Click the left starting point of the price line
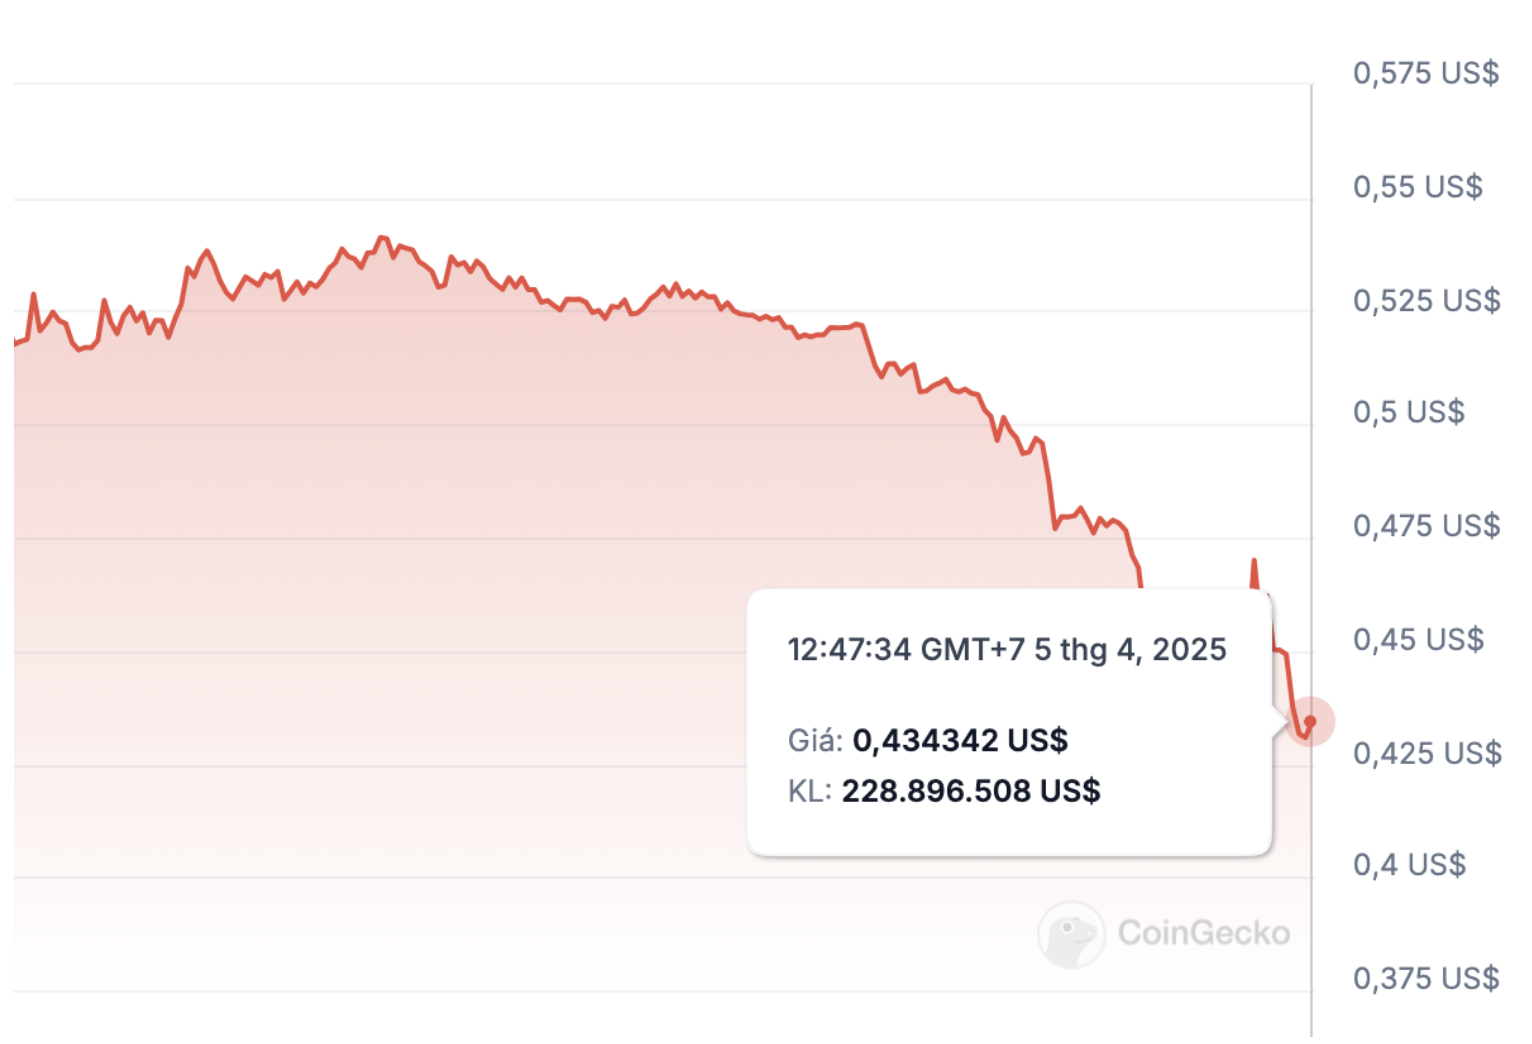The width and height of the screenshot is (1532, 1044). (x=16, y=343)
